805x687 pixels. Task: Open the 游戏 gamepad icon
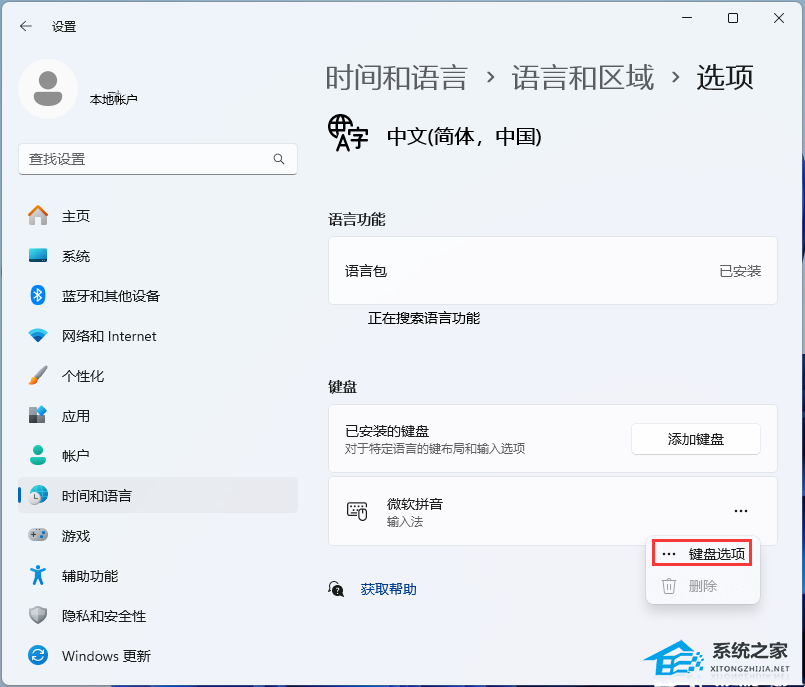pyautogui.click(x=38, y=536)
